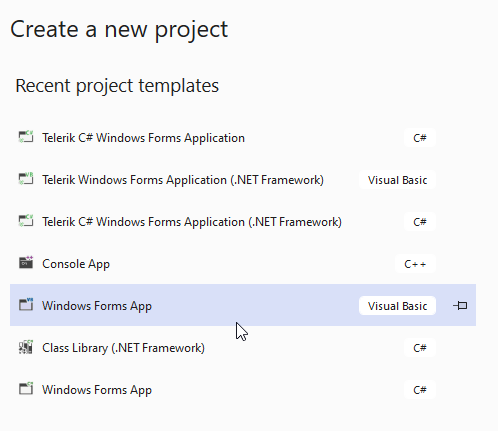This screenshot has height=431, width=498.
Task: Select Telerik C# Windows Forms Application (.NET Framework)
Action: pyautogui.click(x=243, y=222)
